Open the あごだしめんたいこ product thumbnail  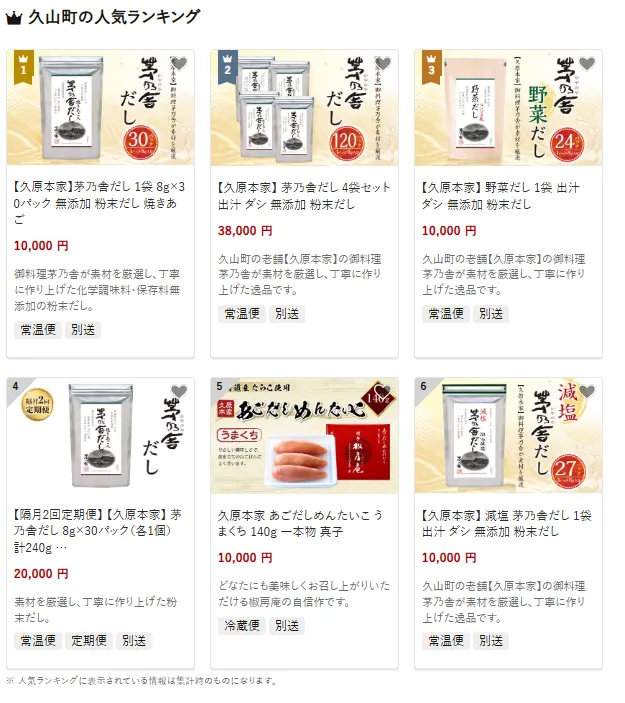pos(304,436)
